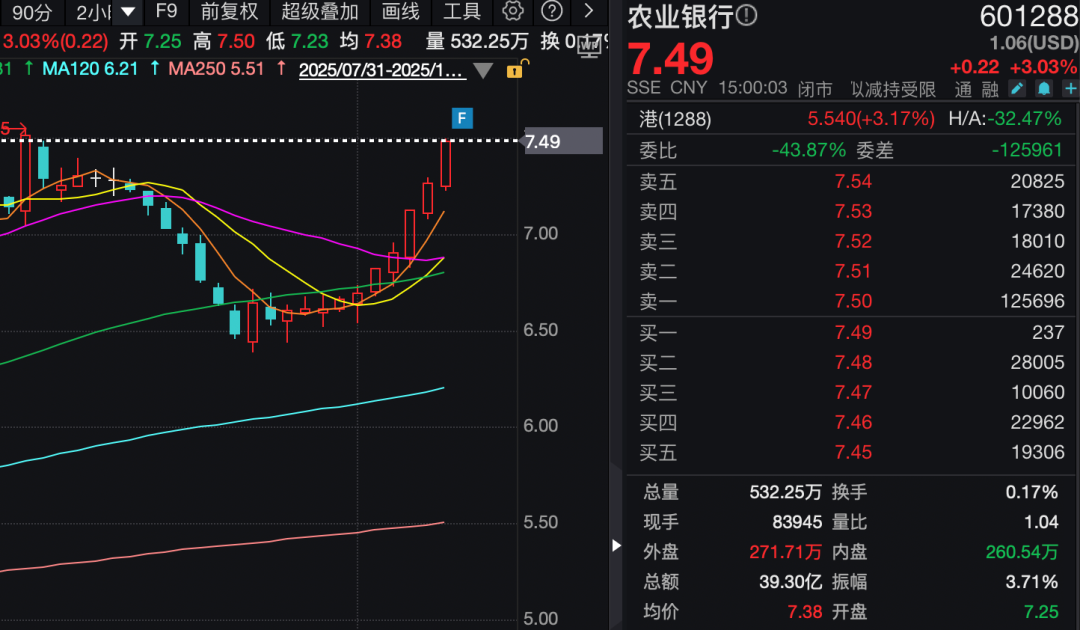Viewport: 1080px width, 630px height.
Task: Open the date range dropdown triangle
Action: [x=484, y=70]
